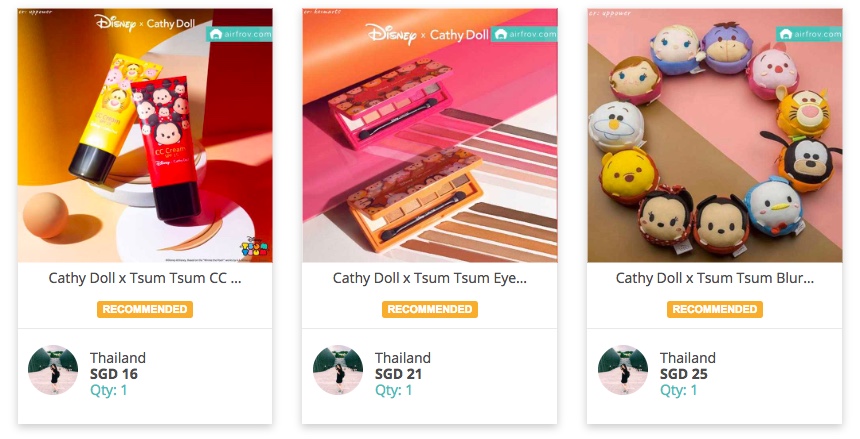Open the CC Cream product image
This screenshot has height=439, width=860.
[x=145, y=135]
